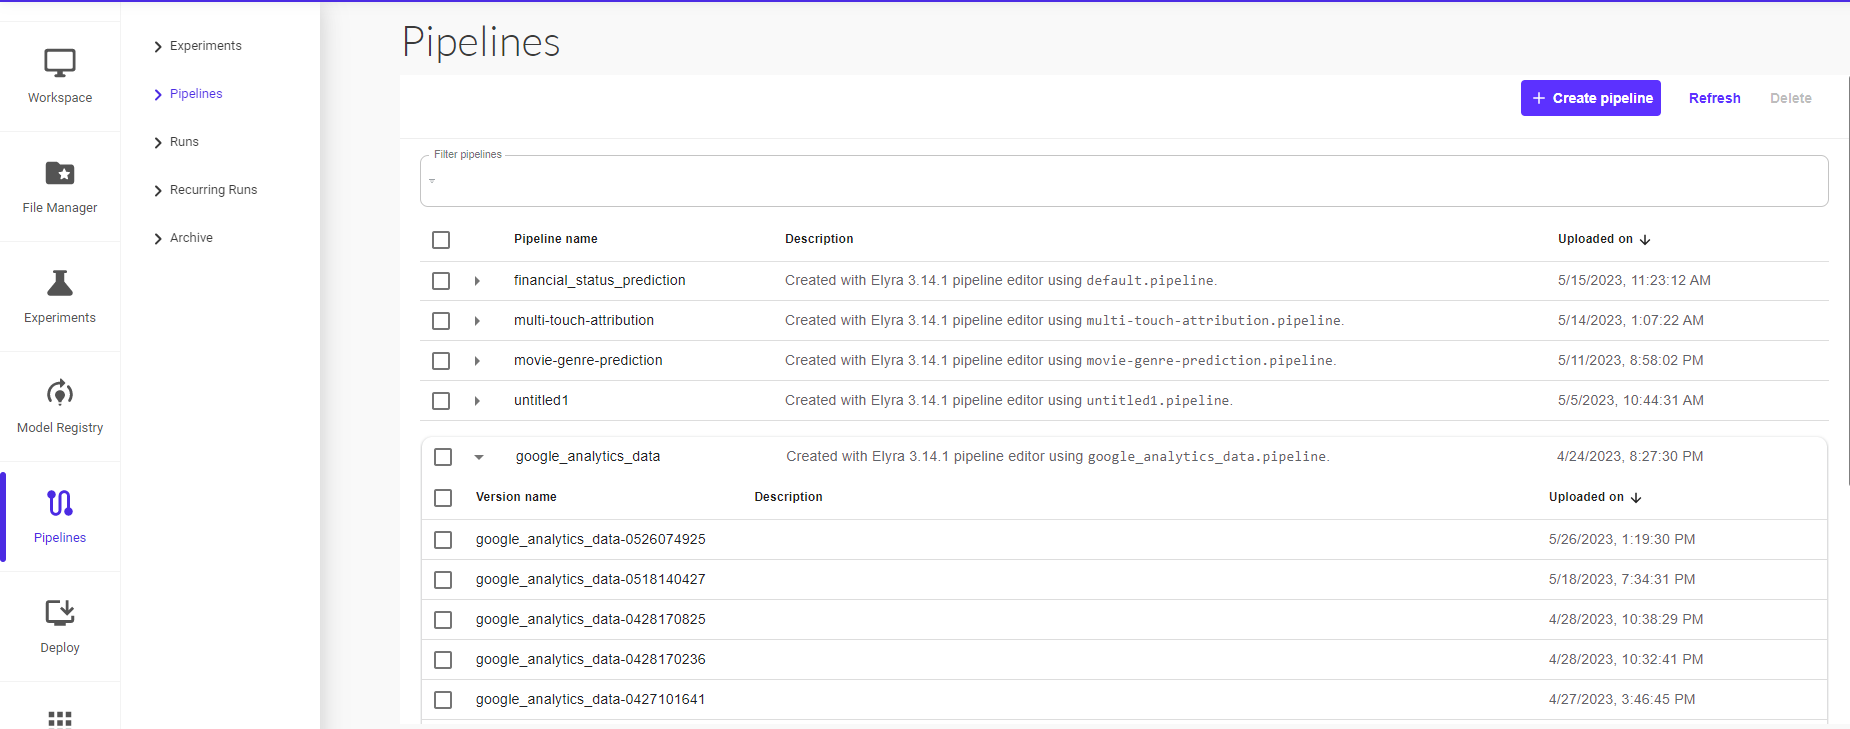
Task: Open the financial_status_prediction pipeline link
Action: click(600, 280)
